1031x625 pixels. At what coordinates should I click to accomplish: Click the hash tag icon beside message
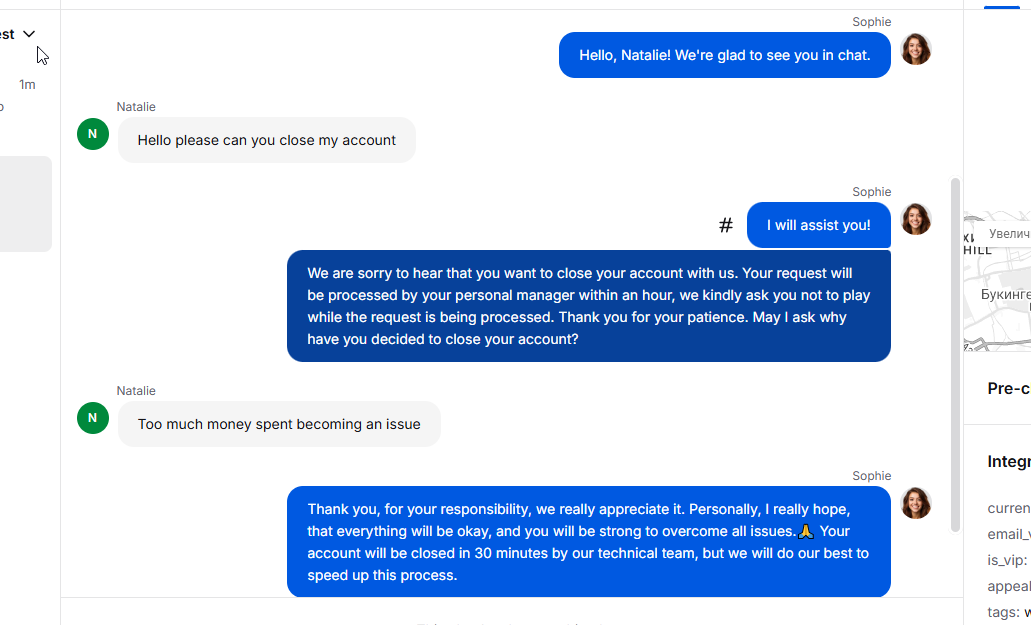click(725, 225)
